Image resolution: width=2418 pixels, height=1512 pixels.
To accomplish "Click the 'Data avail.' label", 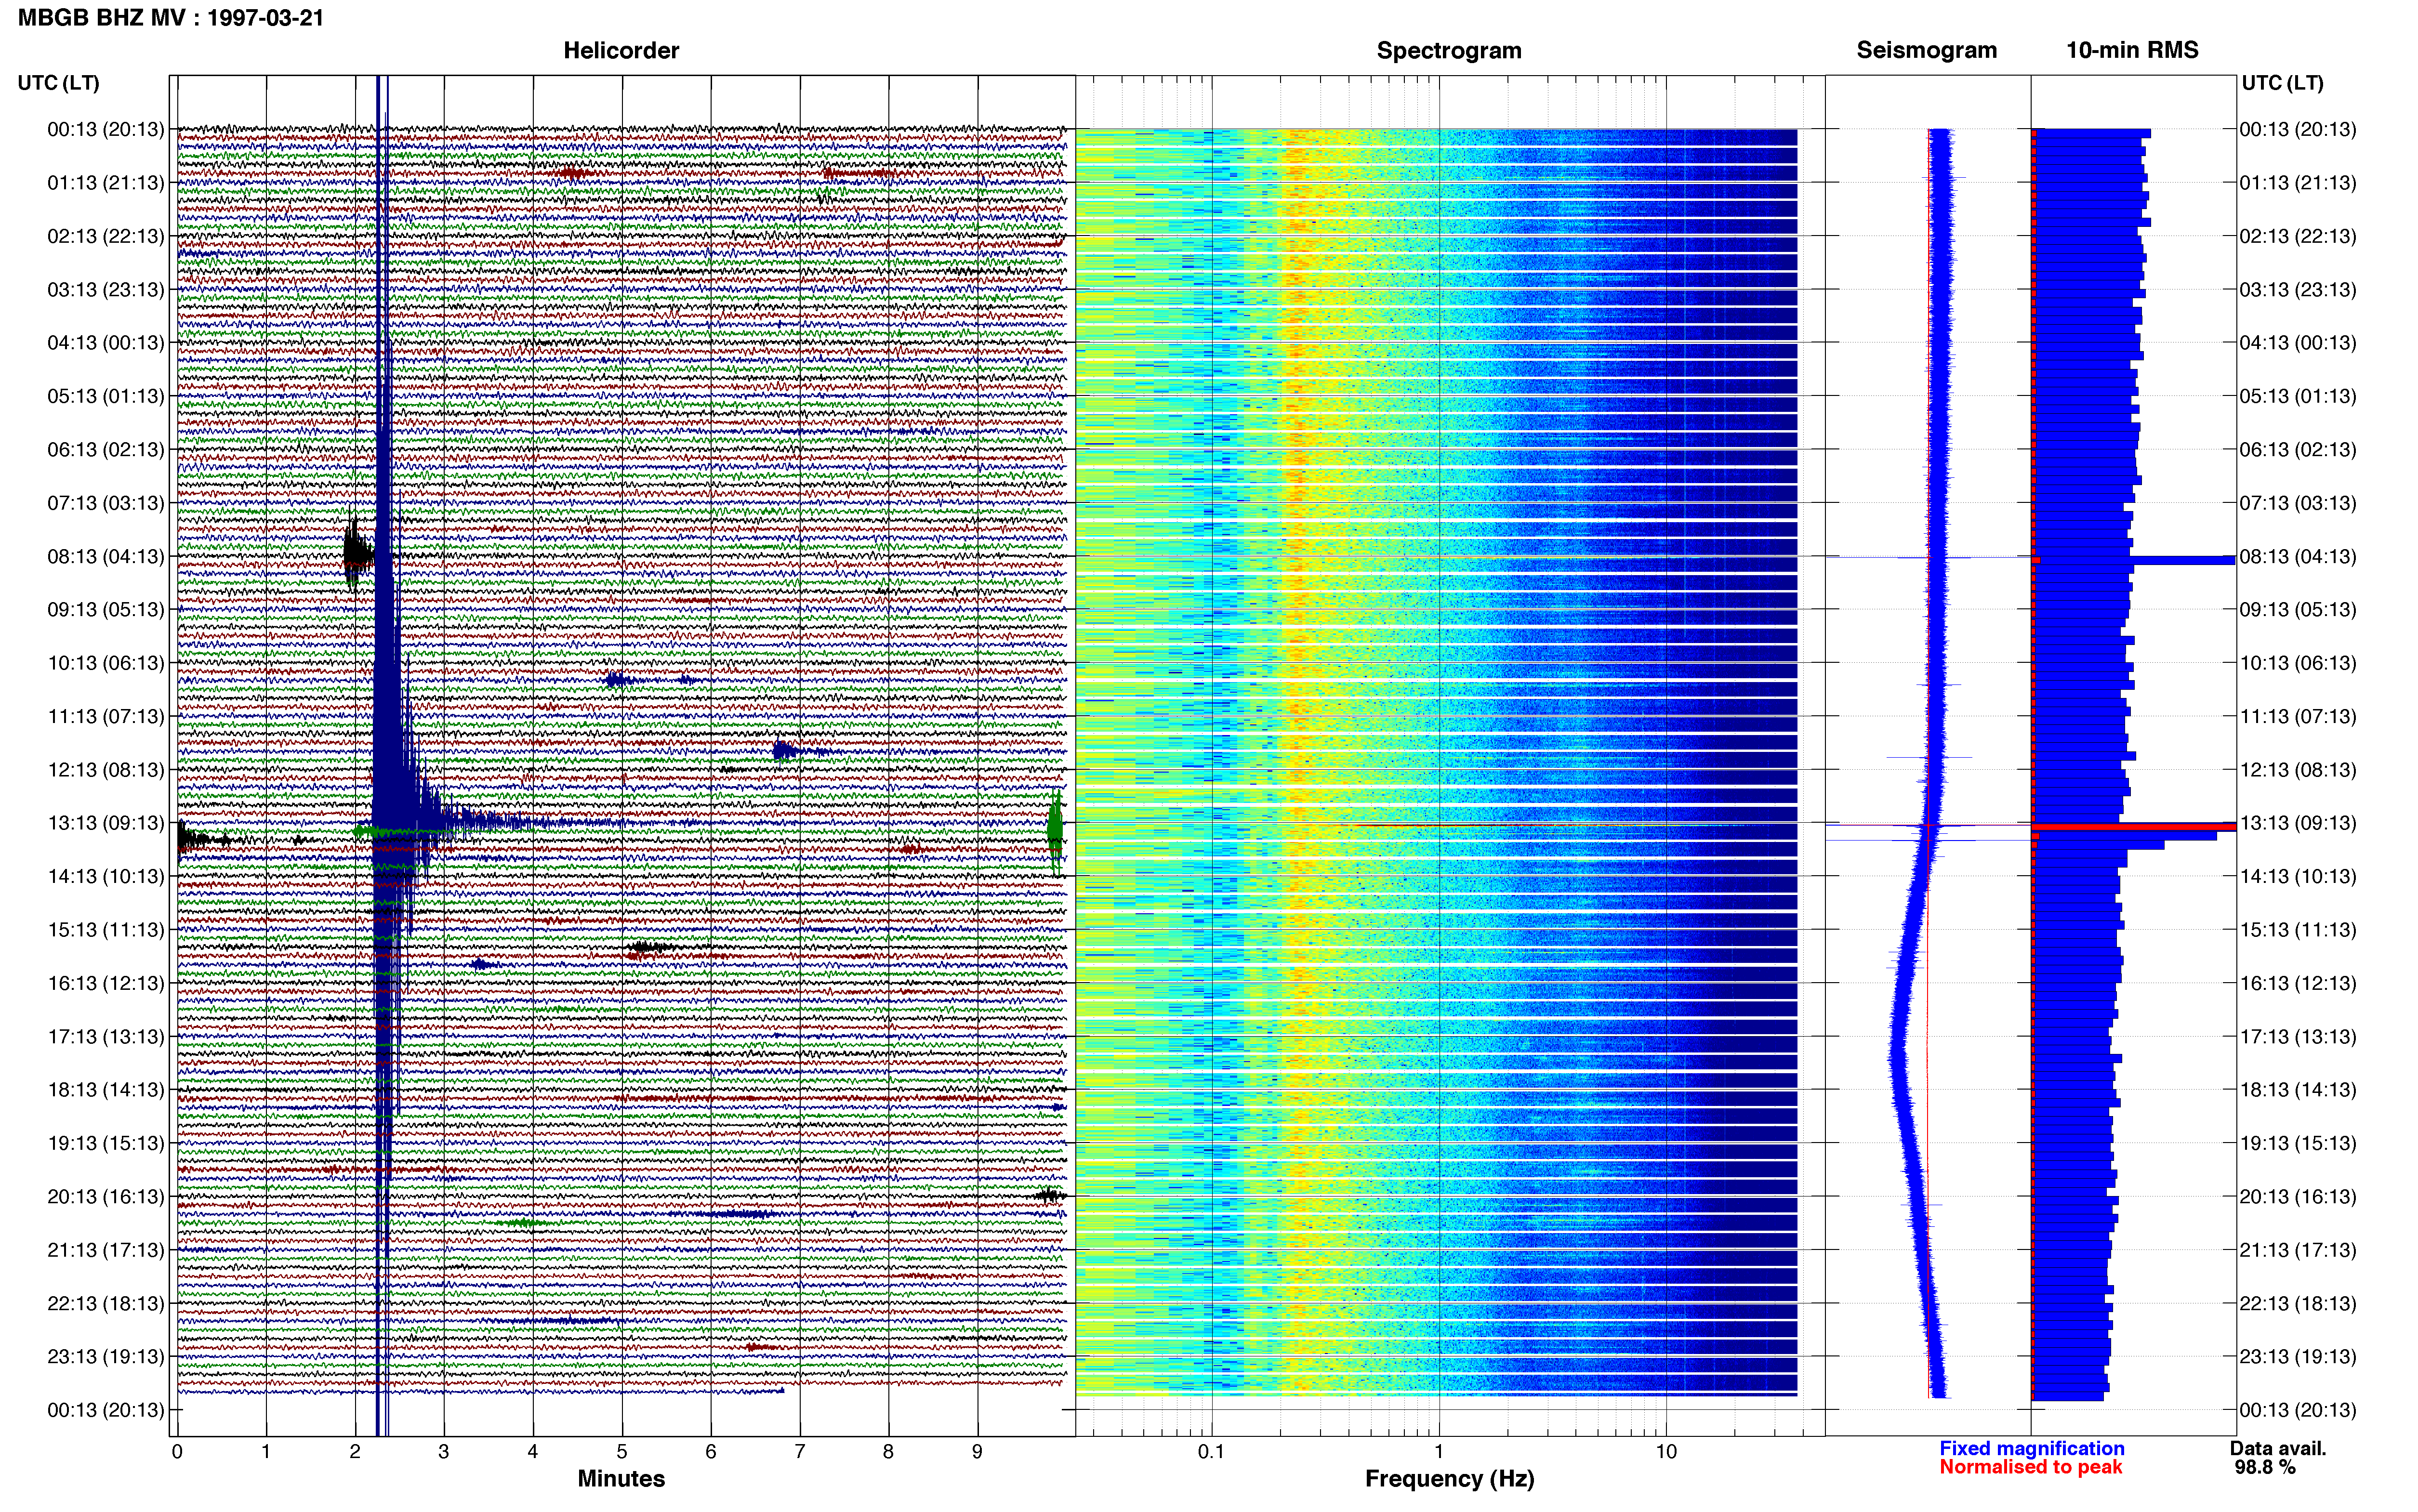I will click(x=2278, y=1448).
